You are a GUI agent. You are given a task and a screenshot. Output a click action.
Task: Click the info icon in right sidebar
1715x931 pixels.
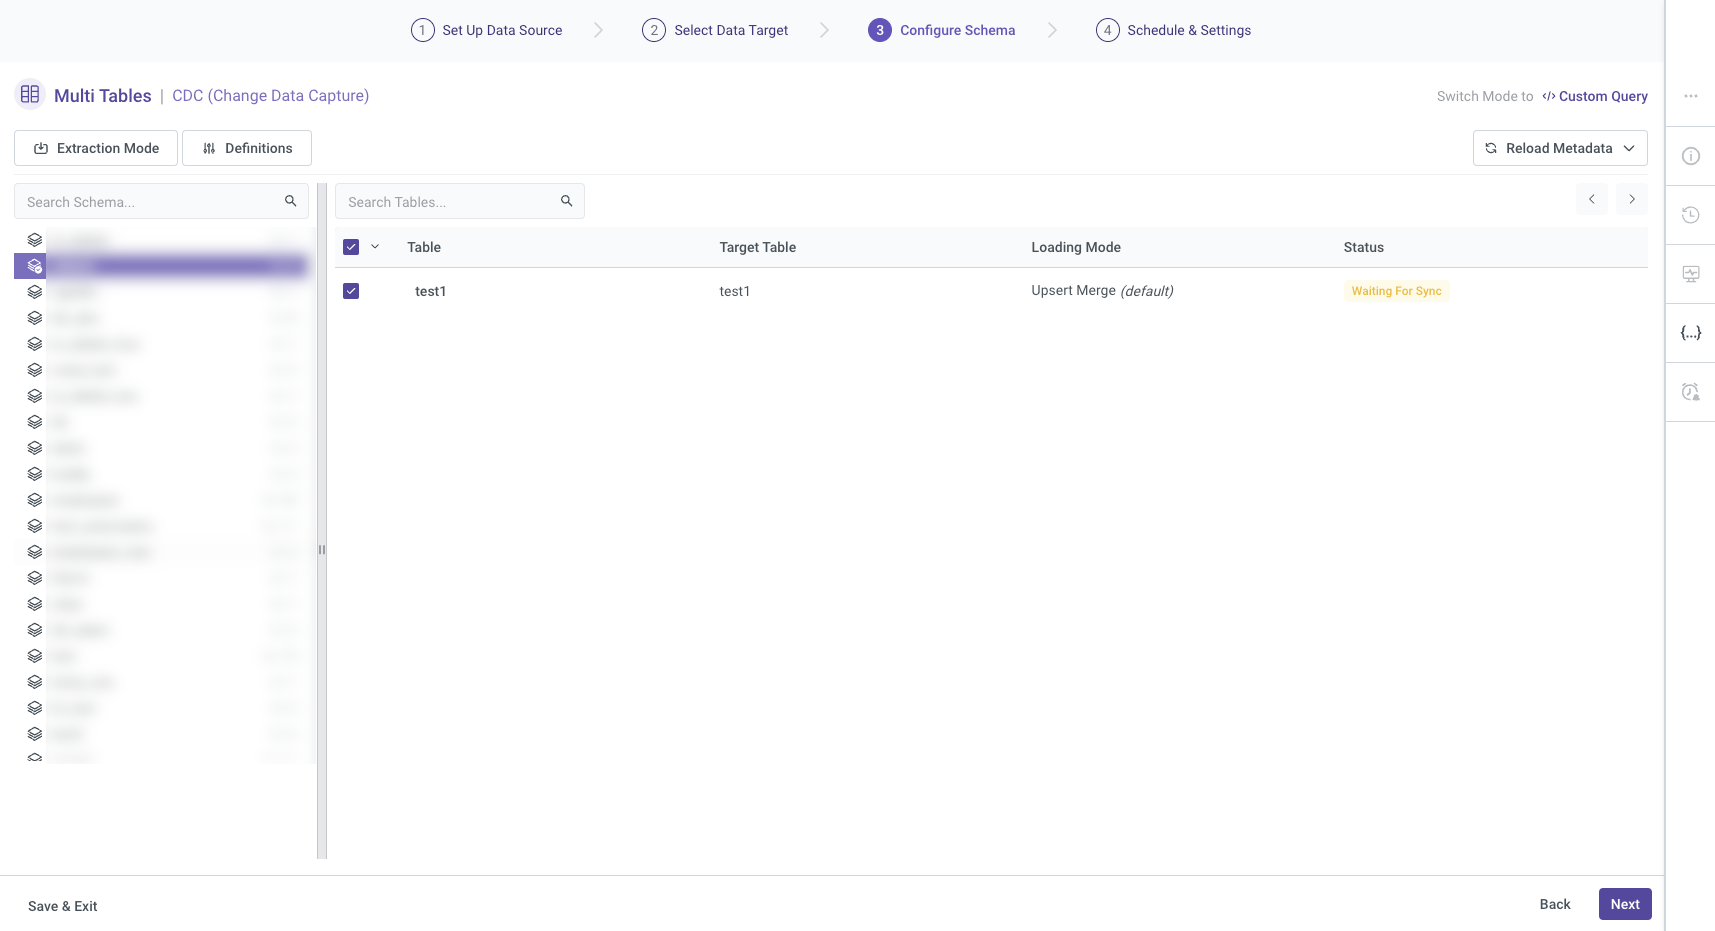tap(1690, 156)
